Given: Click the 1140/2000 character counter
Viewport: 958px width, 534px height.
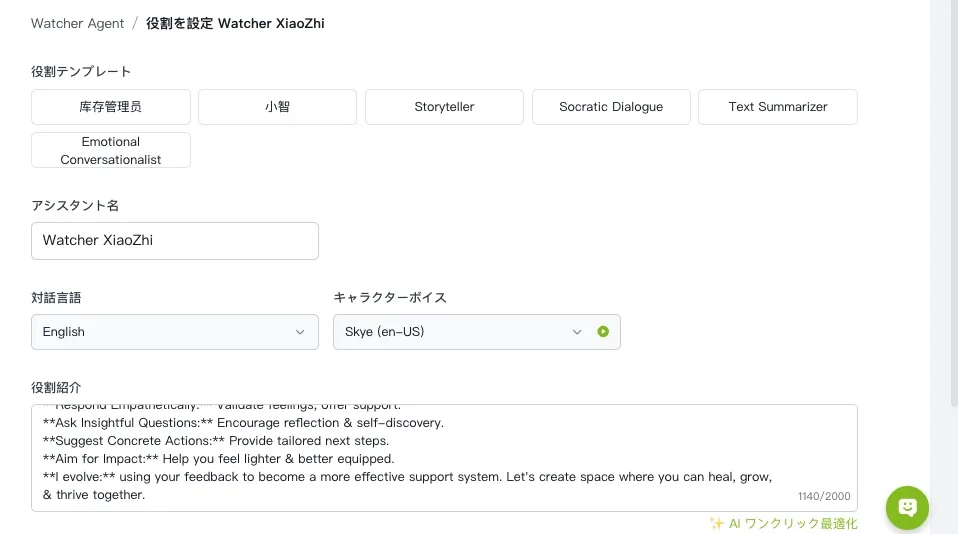Looking at the screenshot, I should tap(824, 496).
